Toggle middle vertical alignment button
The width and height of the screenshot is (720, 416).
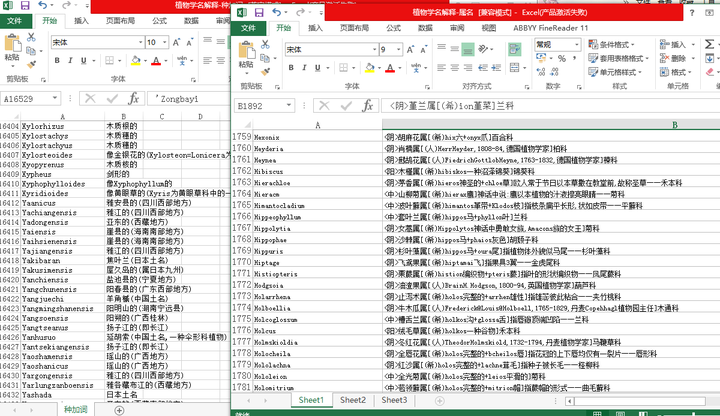tap(455, 49)
